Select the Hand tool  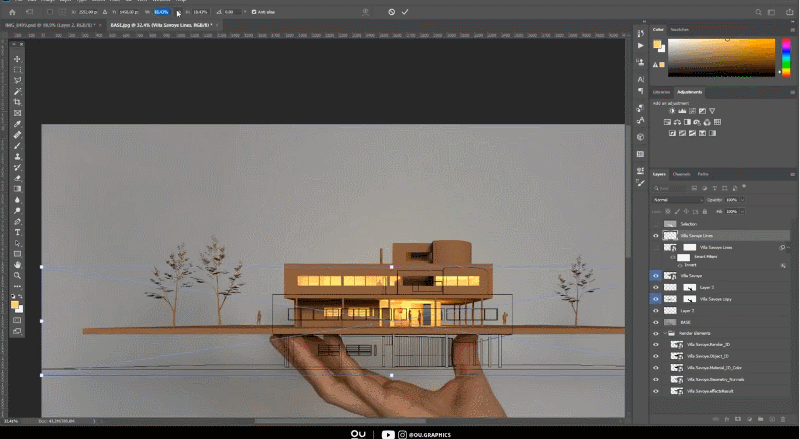18,264
